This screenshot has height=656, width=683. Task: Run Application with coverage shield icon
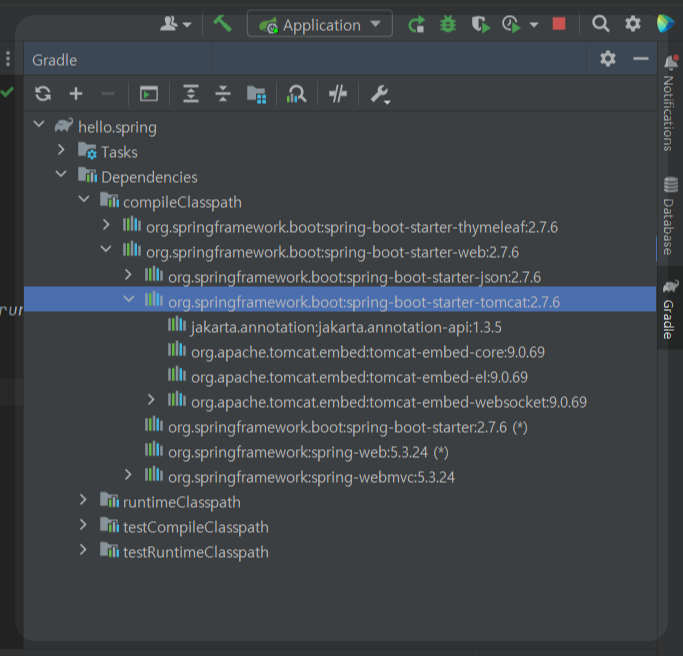[x=480, y=24]
